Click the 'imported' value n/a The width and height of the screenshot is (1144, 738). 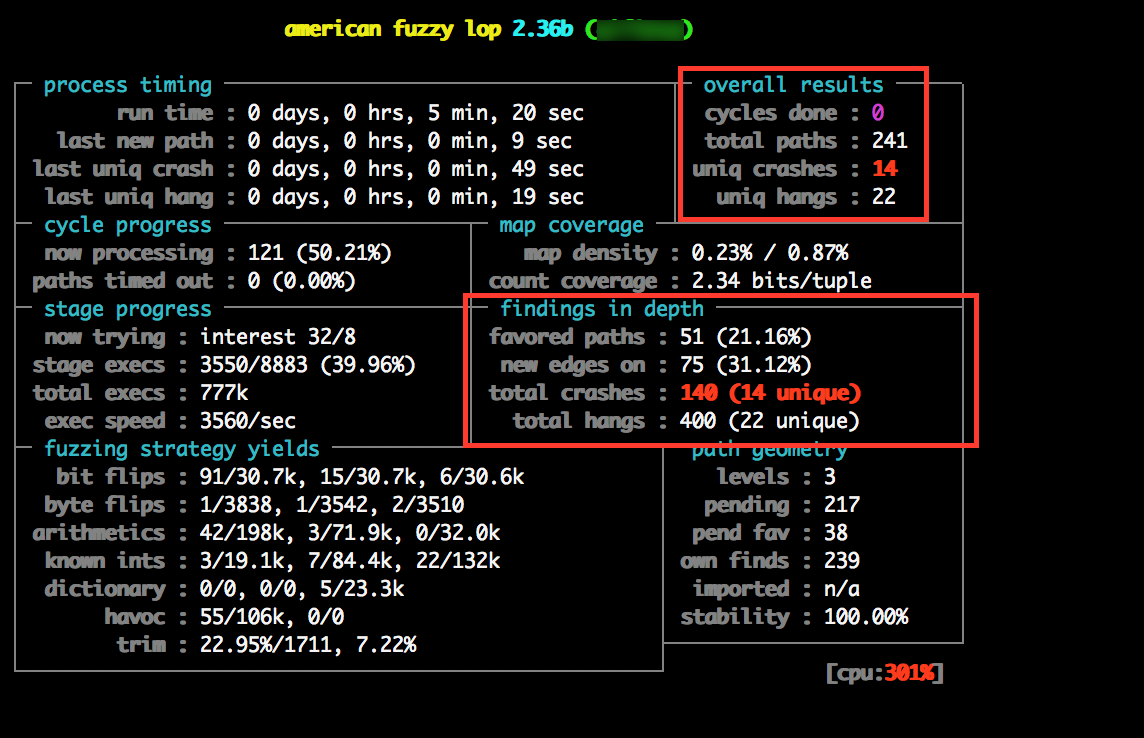[842, 589]
